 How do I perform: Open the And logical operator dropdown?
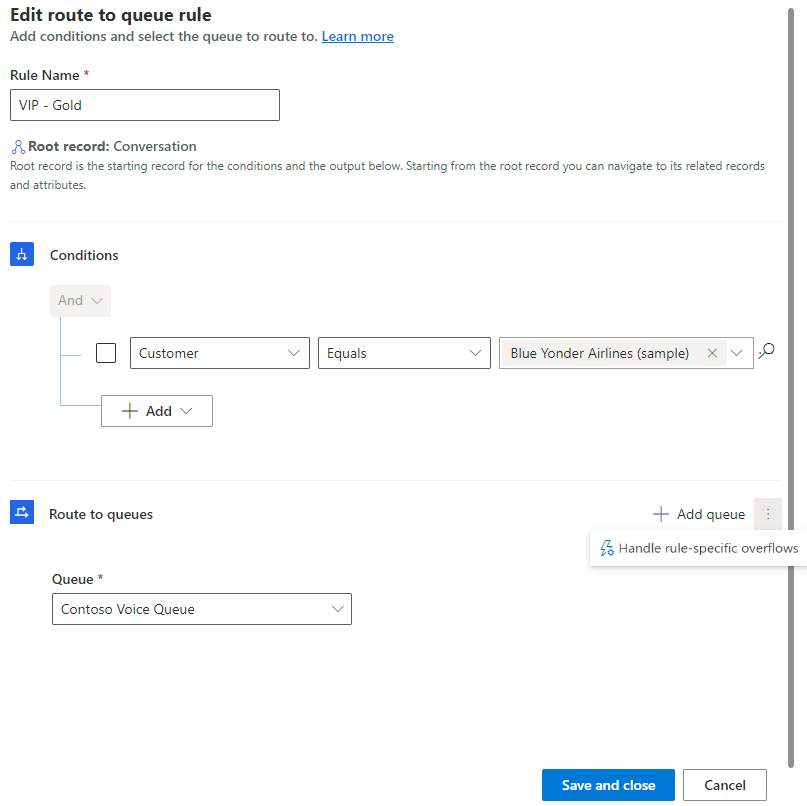coord(80,300)
